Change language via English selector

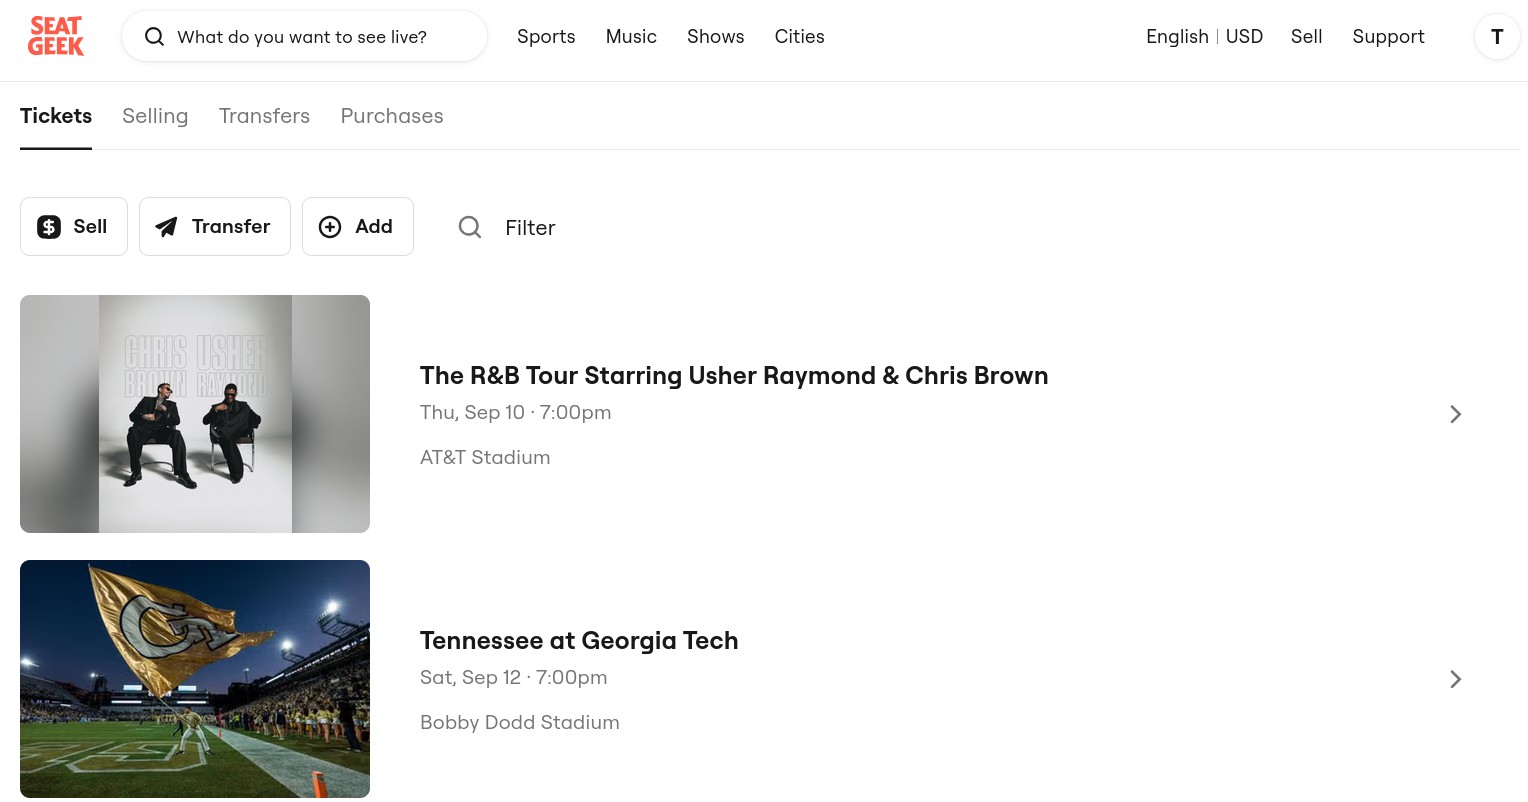pos(1177,37)
